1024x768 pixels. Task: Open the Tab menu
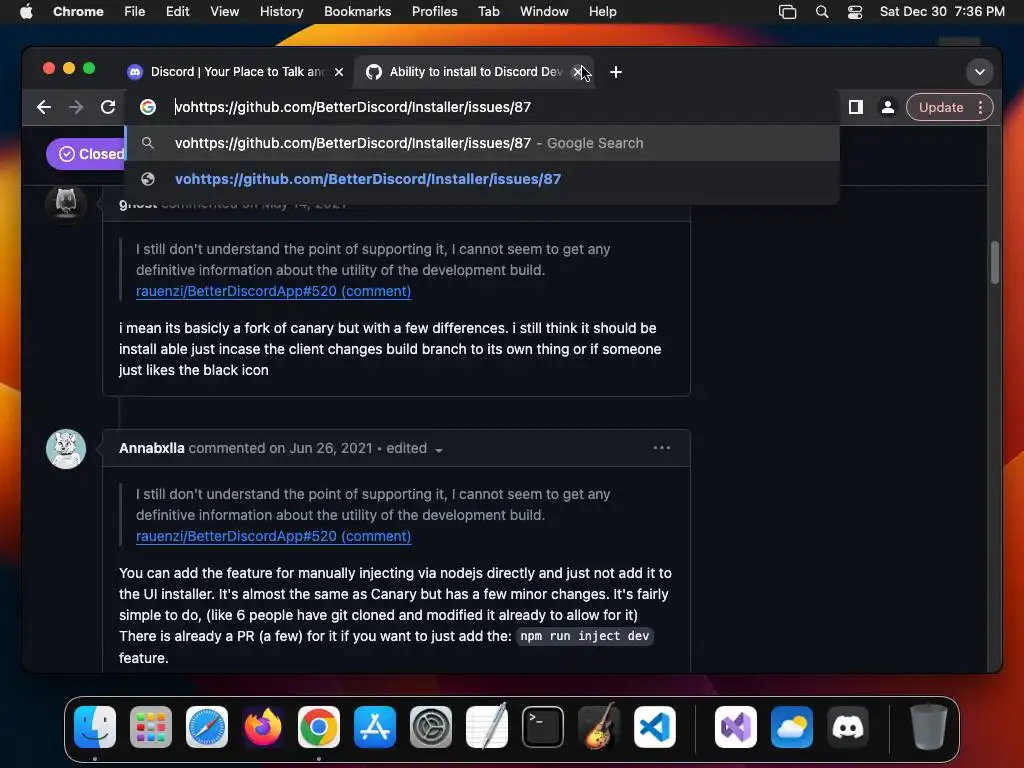pos(488,12)
